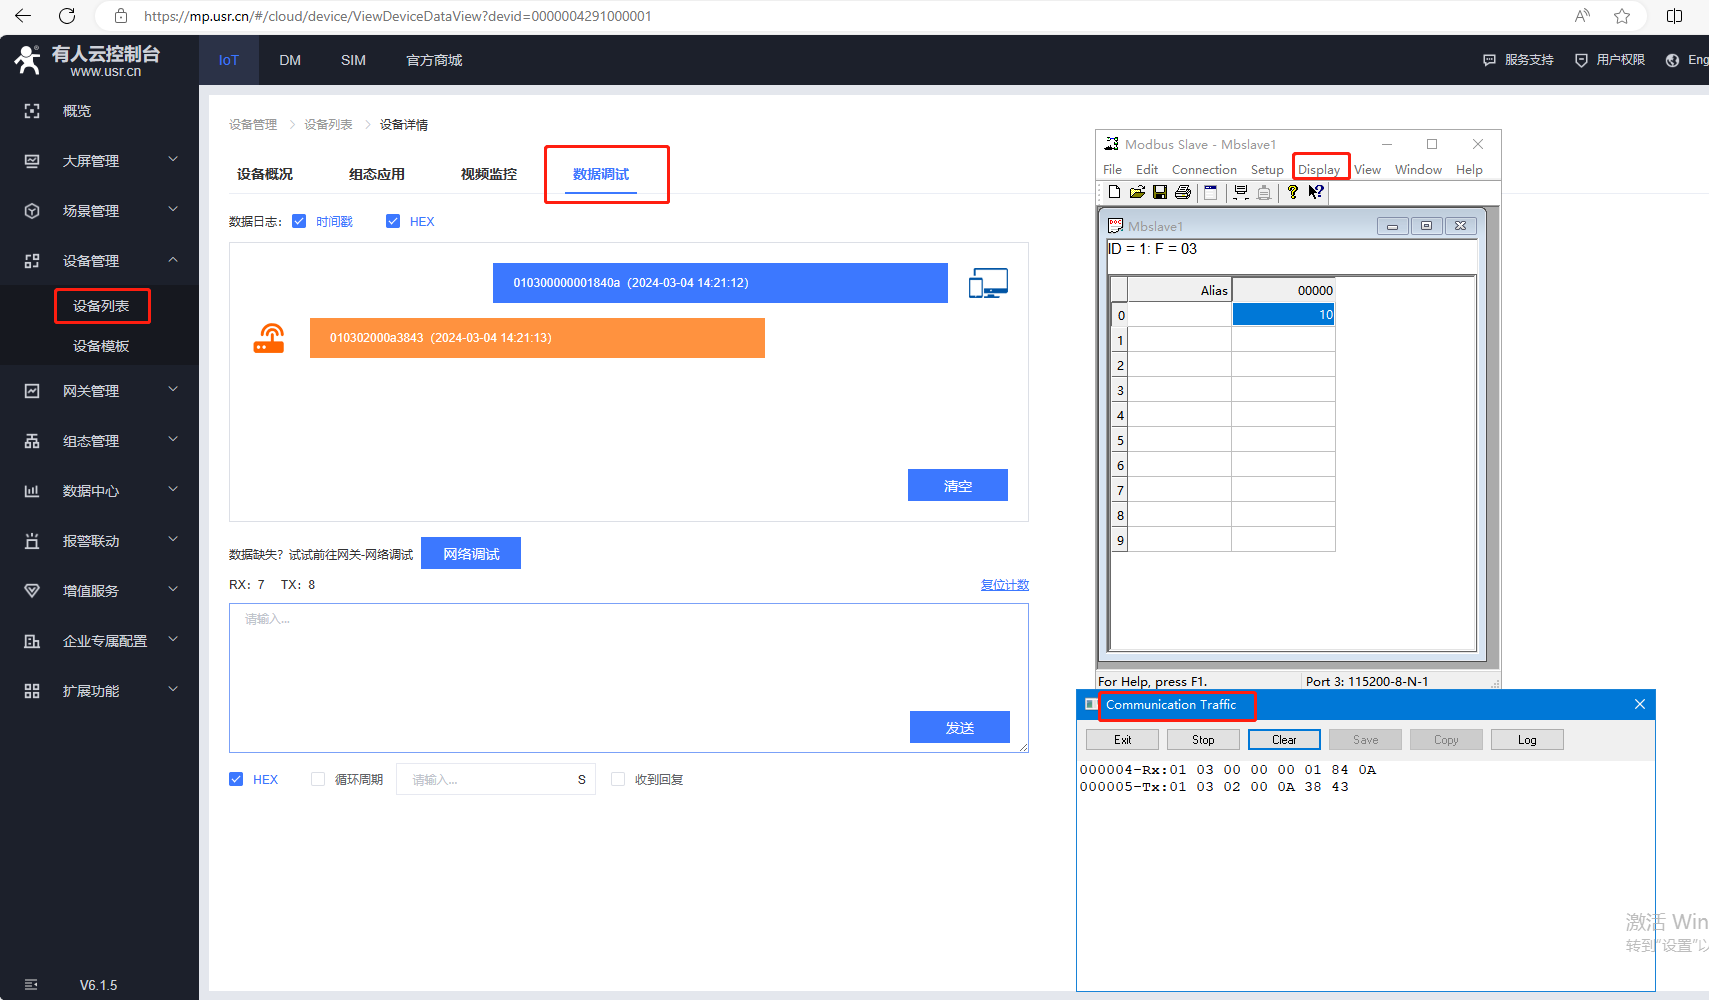Click the browser back arrow
Image resolution: width=1709 pixels, height=1000 pixels.
pos(23,16)
